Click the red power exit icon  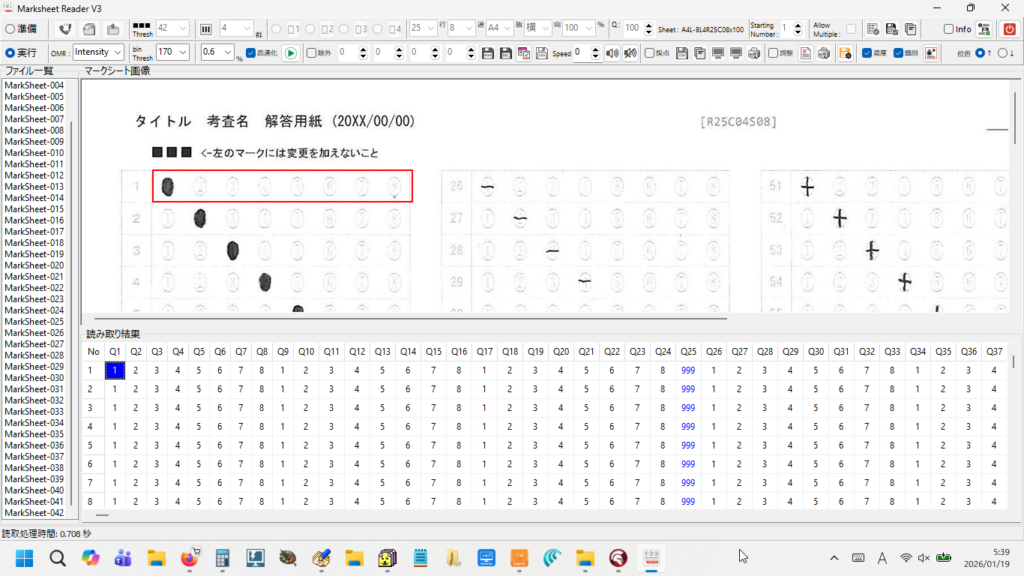click(x=1010, y=29)
